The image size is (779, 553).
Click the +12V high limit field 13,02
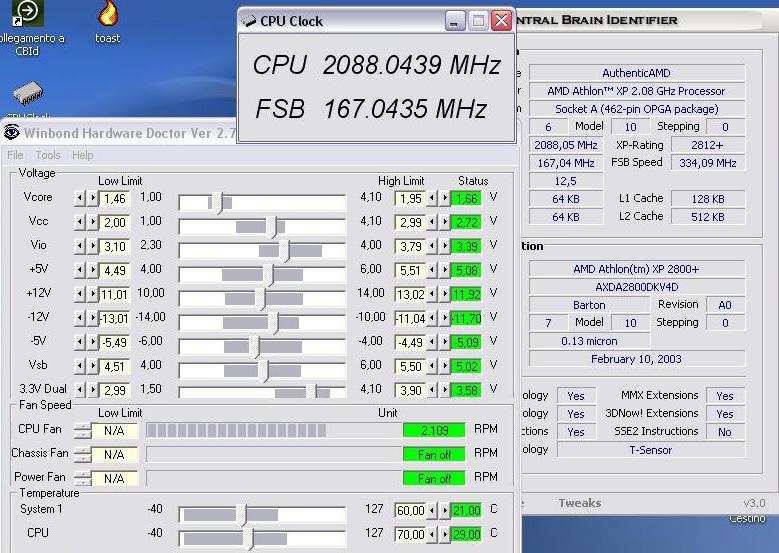410,294
